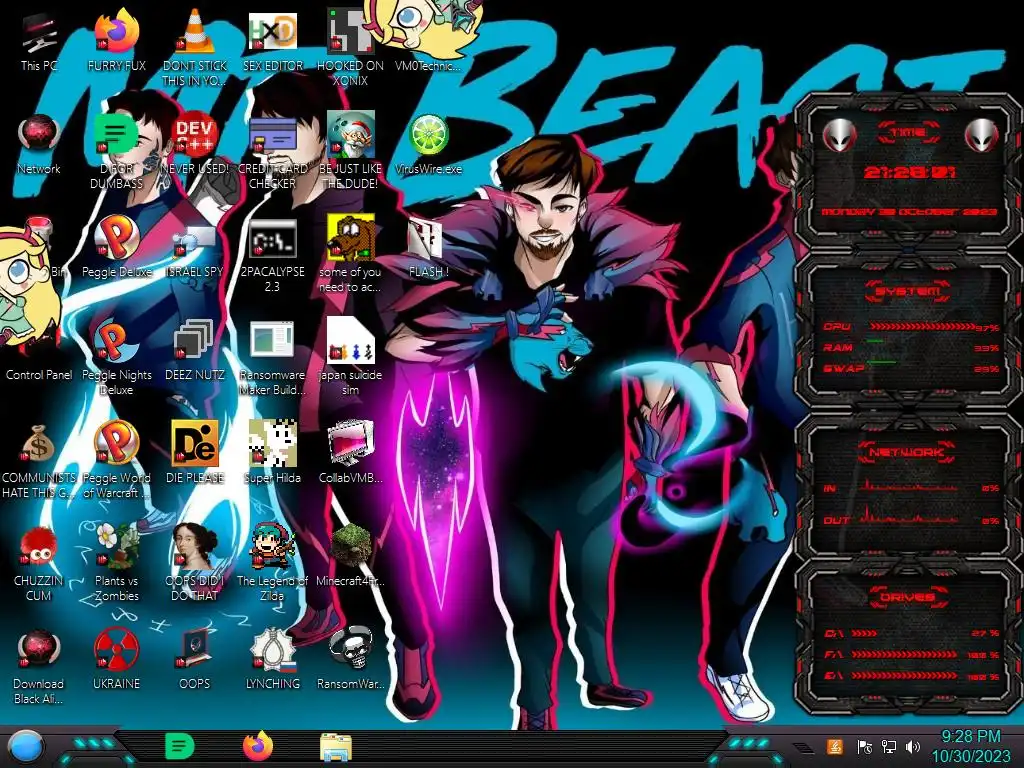Click the NETWORK header in the widget
The image size is (1024, 768).
point(908,451)
